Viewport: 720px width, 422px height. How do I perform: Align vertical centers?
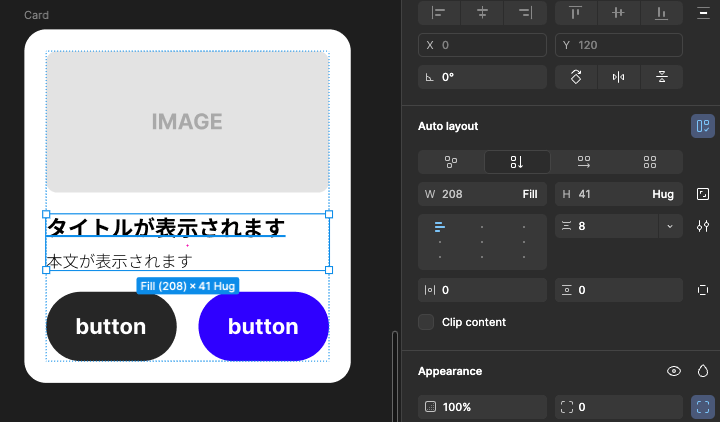(619, 13)
